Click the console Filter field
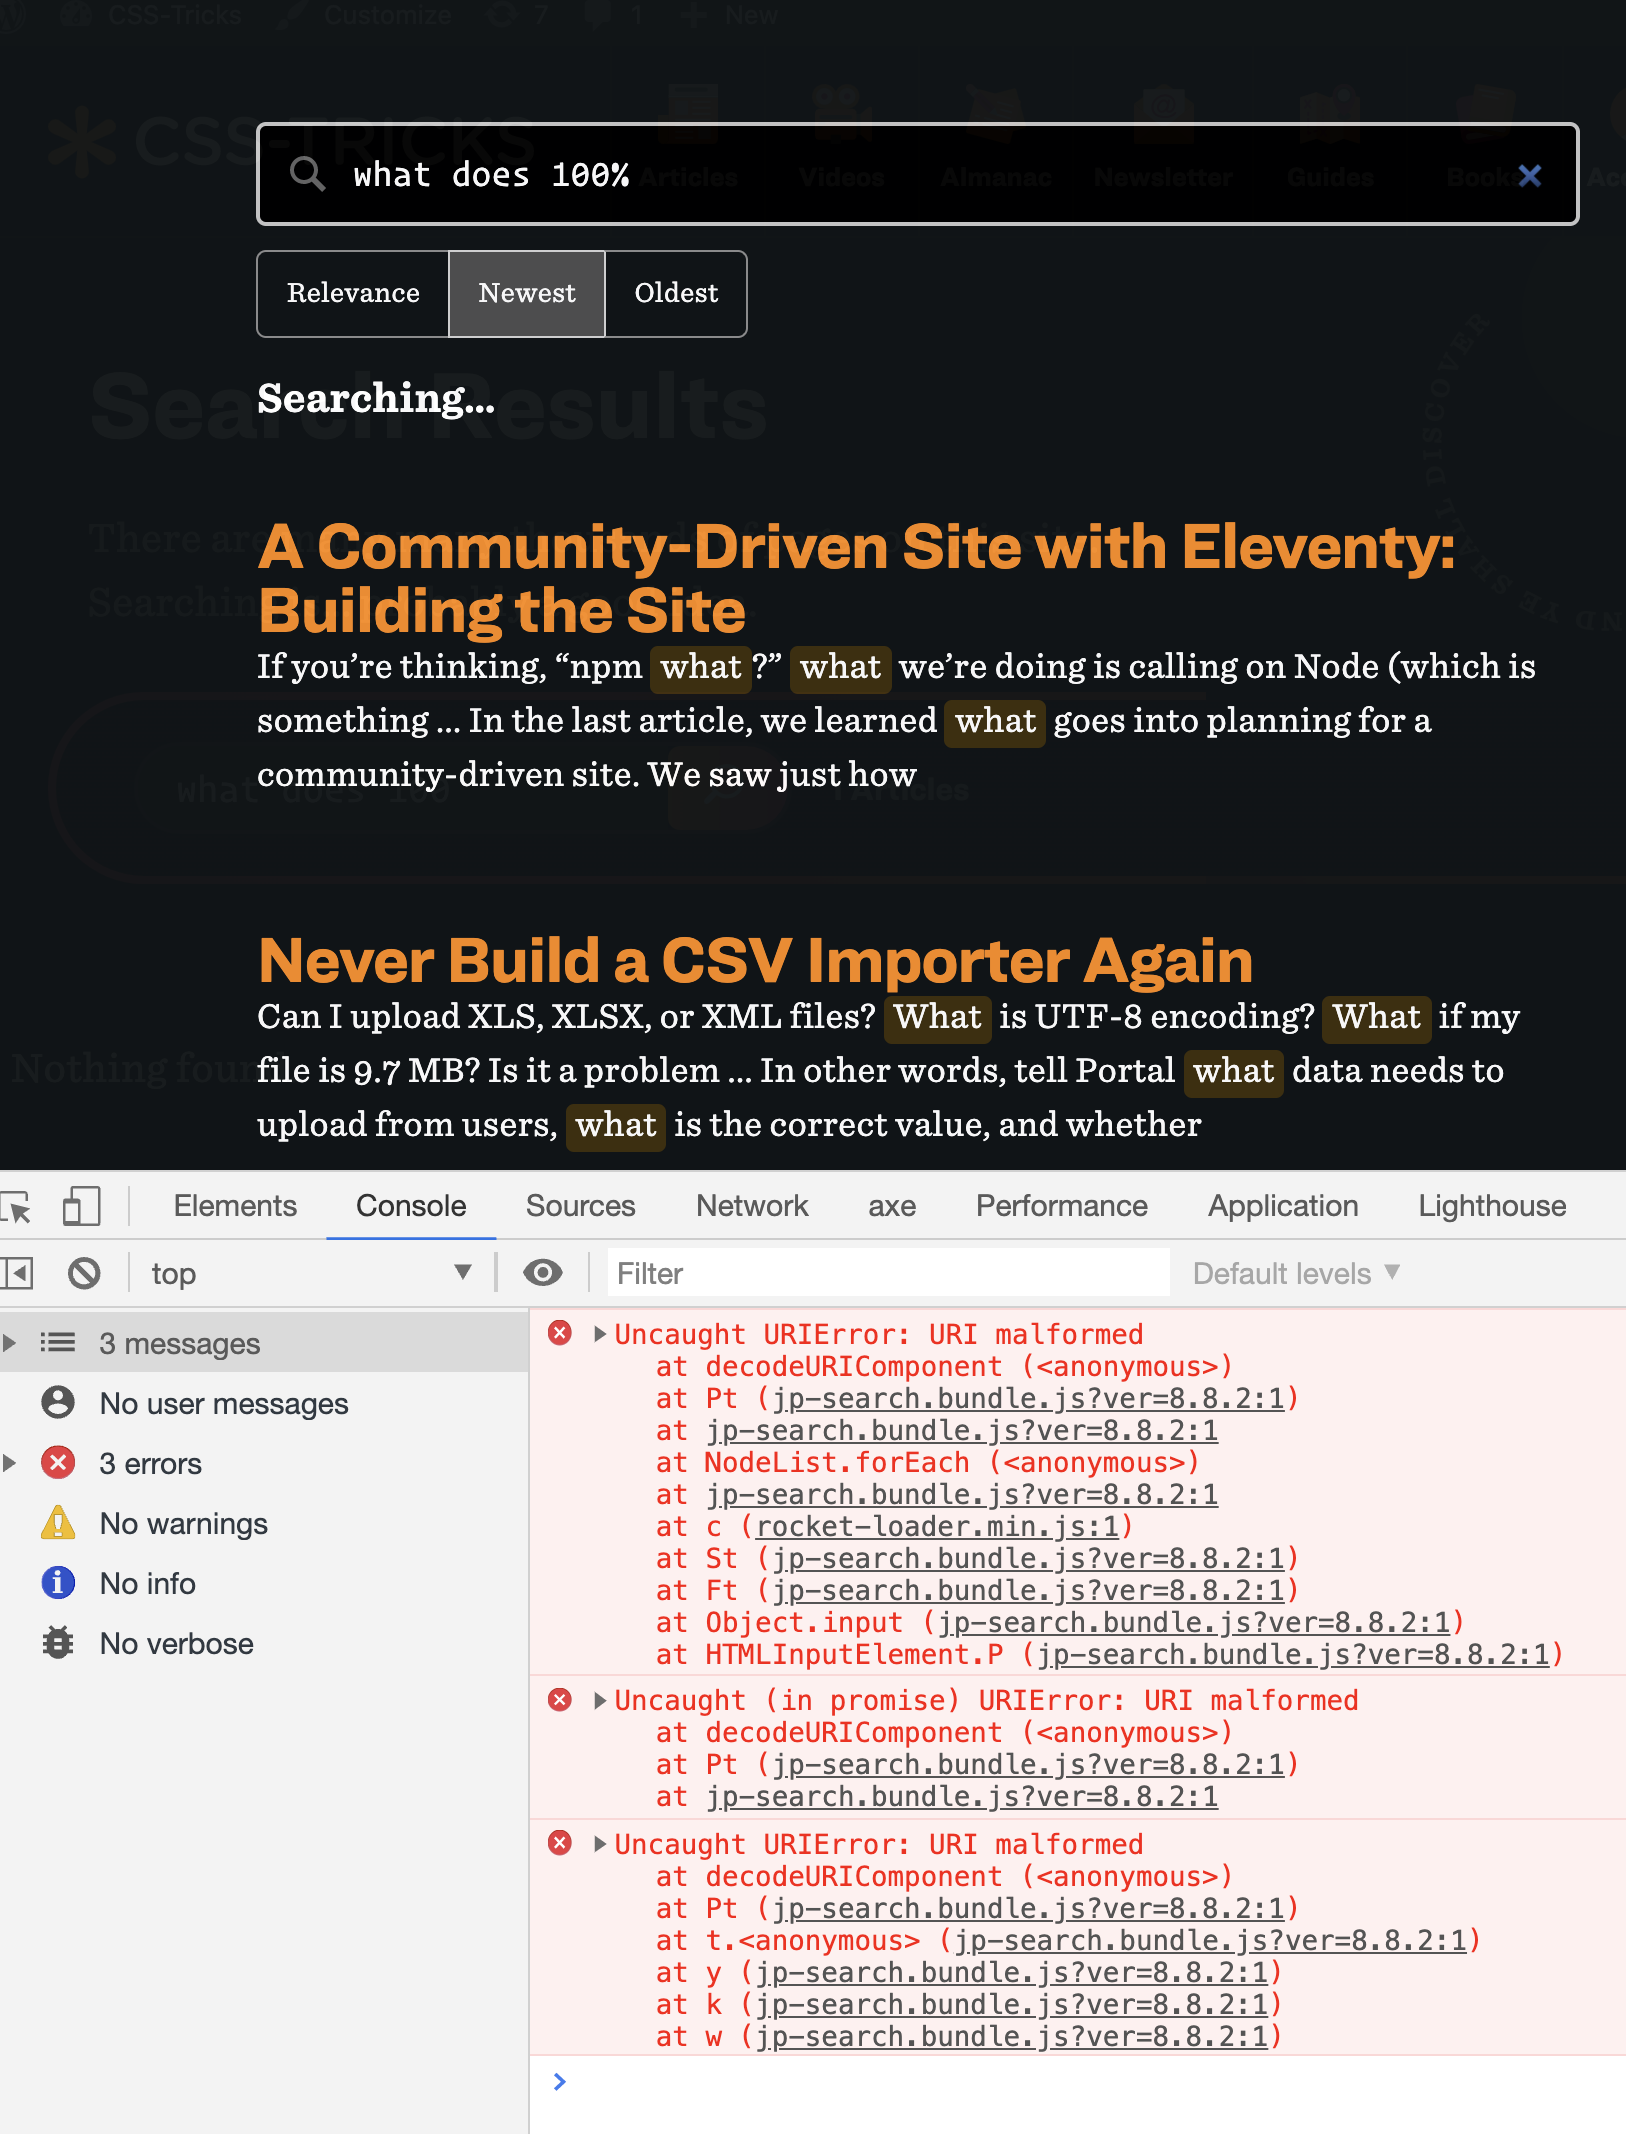The height and width of the screenshot is (2134, 1626). (x=888, y=1273)
